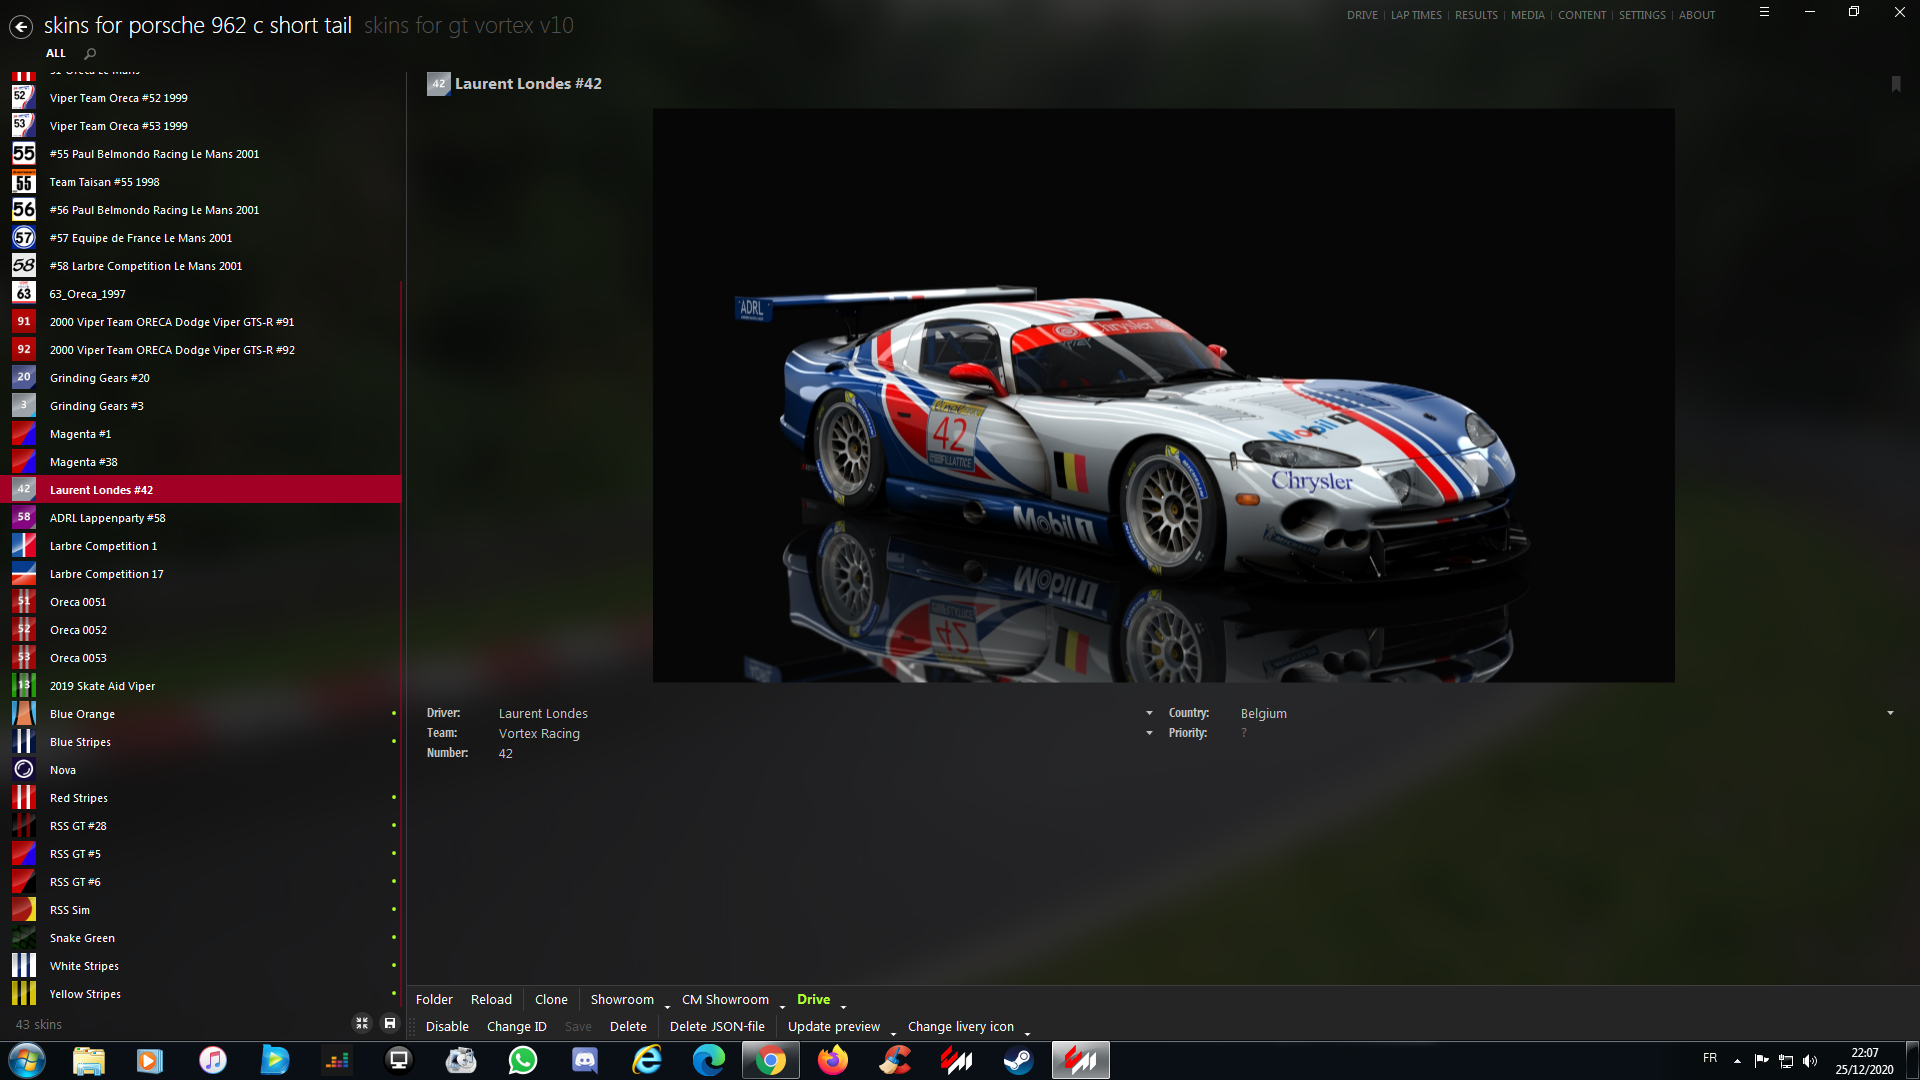Open the DRIVE menu in the top bar

(1362, 15)
